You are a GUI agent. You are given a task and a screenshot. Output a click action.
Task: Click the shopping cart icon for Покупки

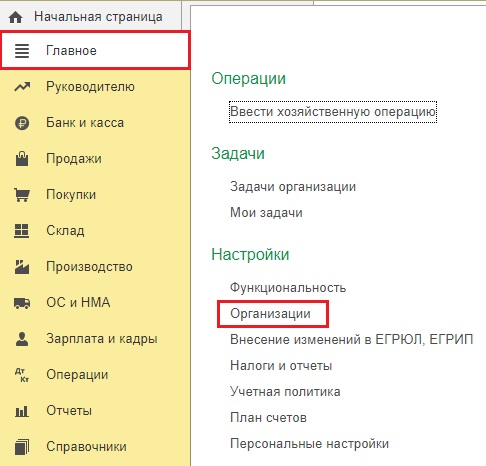pos(22,195)
